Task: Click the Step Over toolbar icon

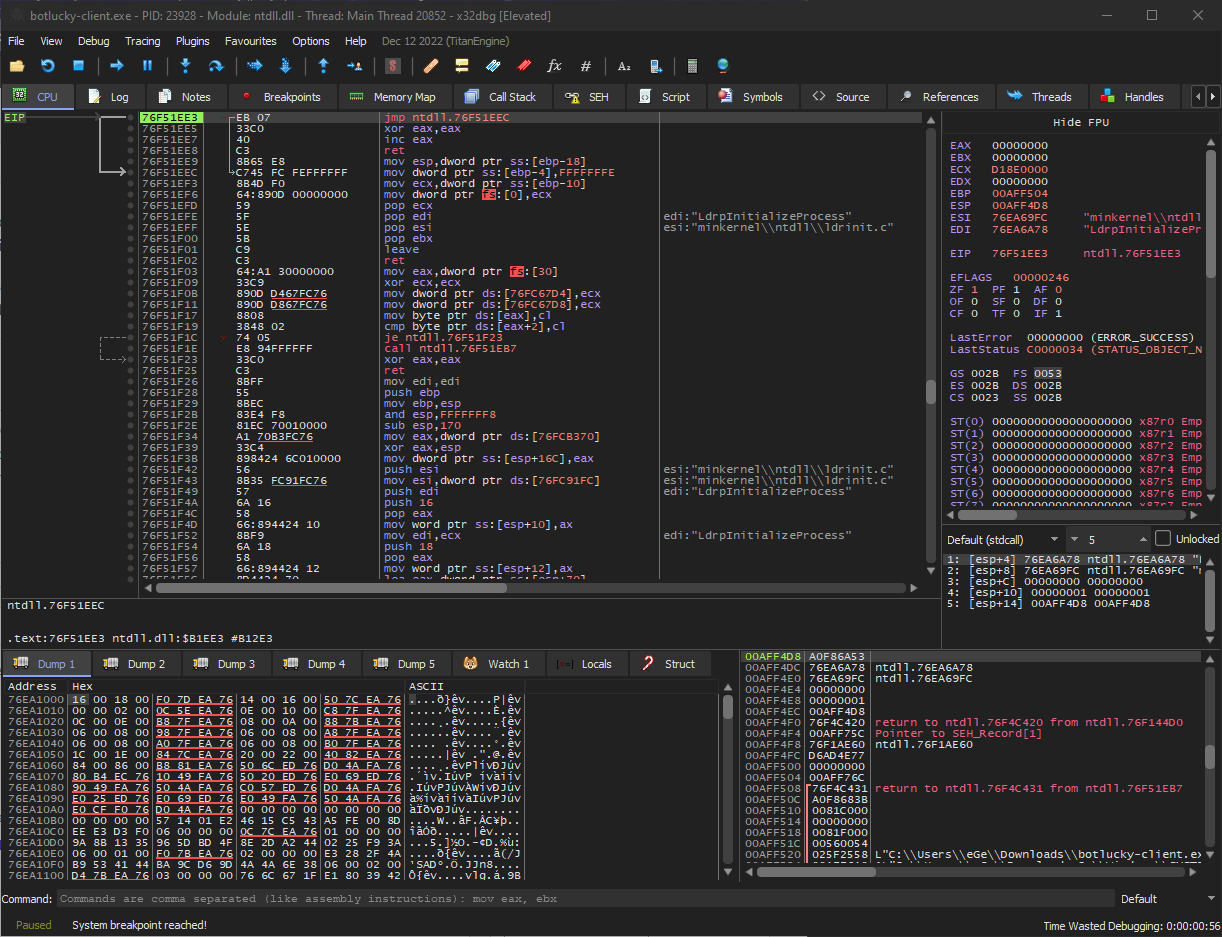Action: [x=215, y=66]
